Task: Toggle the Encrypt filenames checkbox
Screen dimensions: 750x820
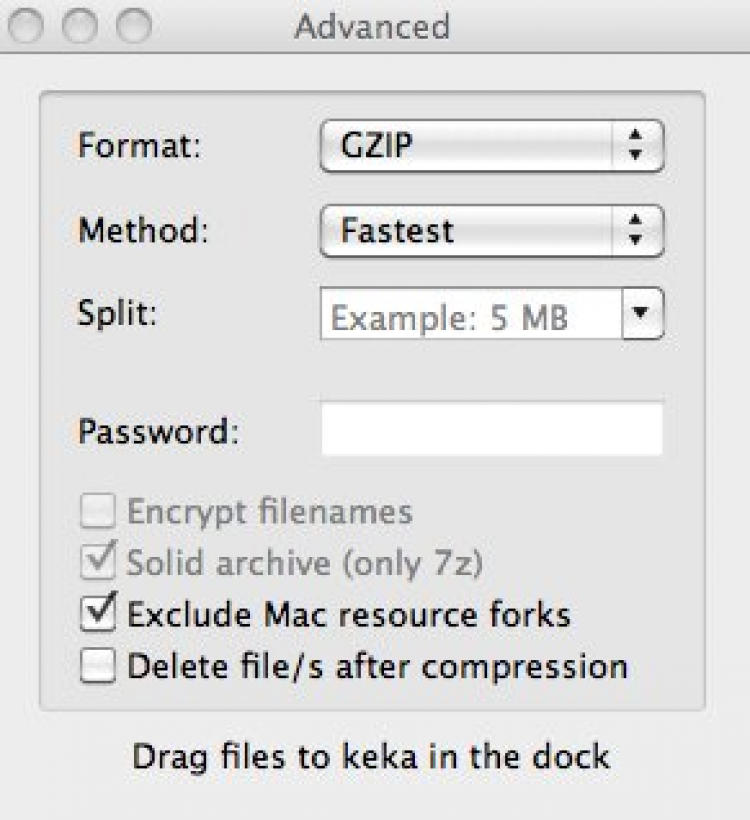Action: (98, 512)
